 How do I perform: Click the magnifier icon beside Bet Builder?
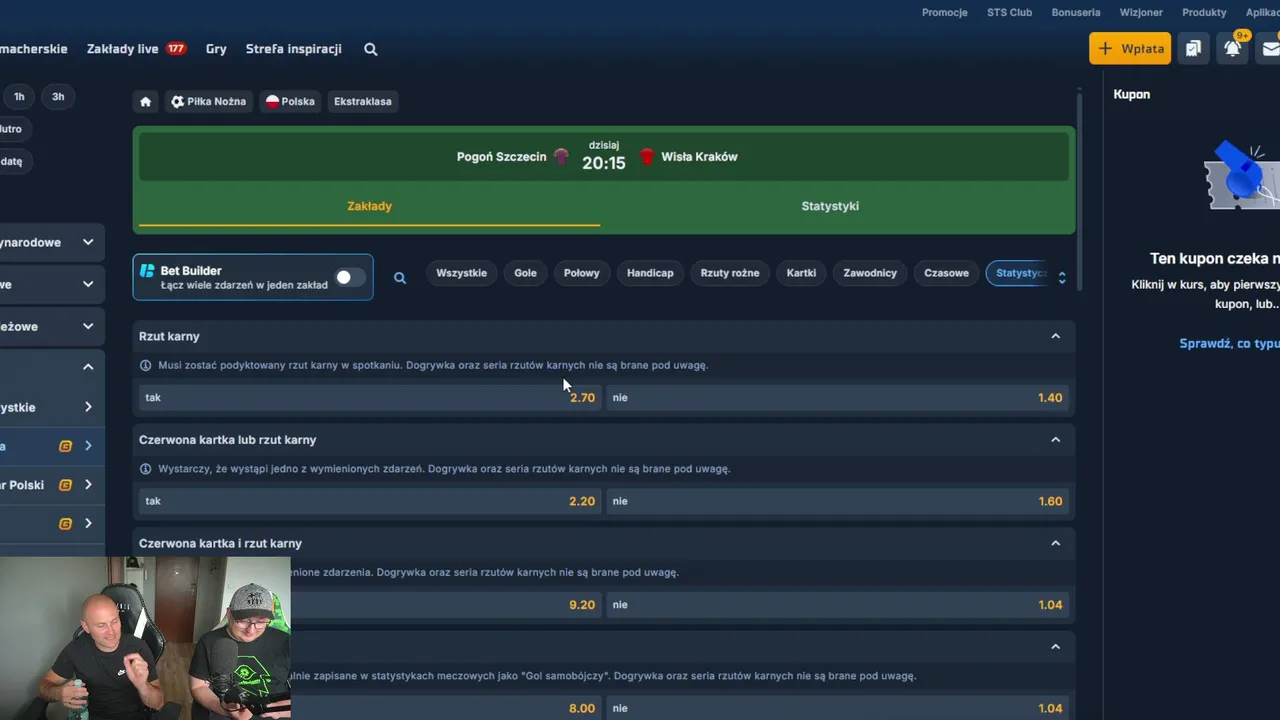click(400, 278)
